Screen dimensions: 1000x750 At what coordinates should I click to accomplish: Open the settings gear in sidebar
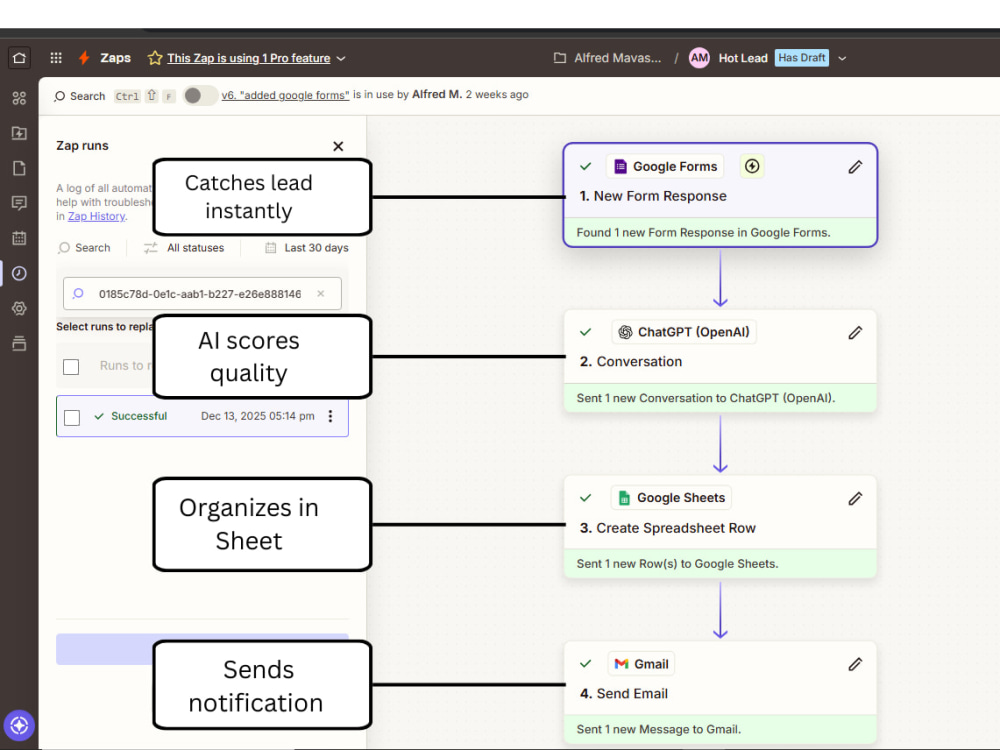[x=19, y=309]
